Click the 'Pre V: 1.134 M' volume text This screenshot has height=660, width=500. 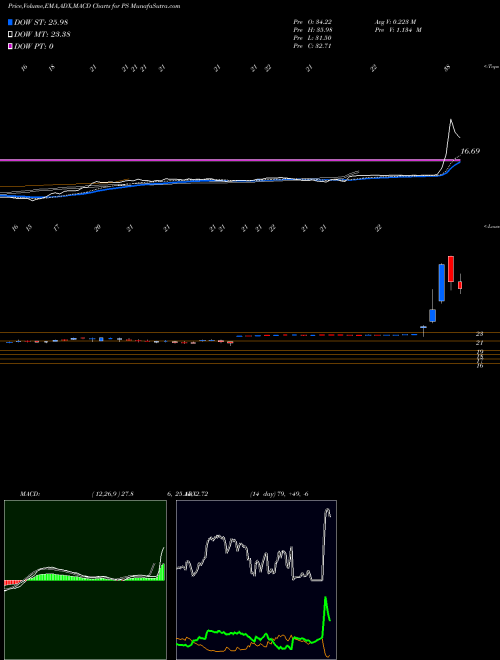click(x=400, y=30)
